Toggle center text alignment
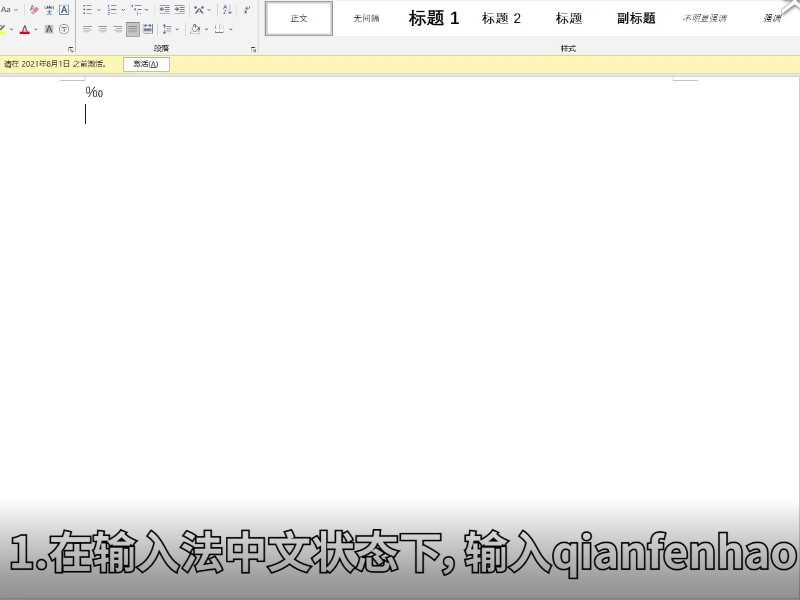The width and height of the screenshot is (800, 600). point(102,29)
